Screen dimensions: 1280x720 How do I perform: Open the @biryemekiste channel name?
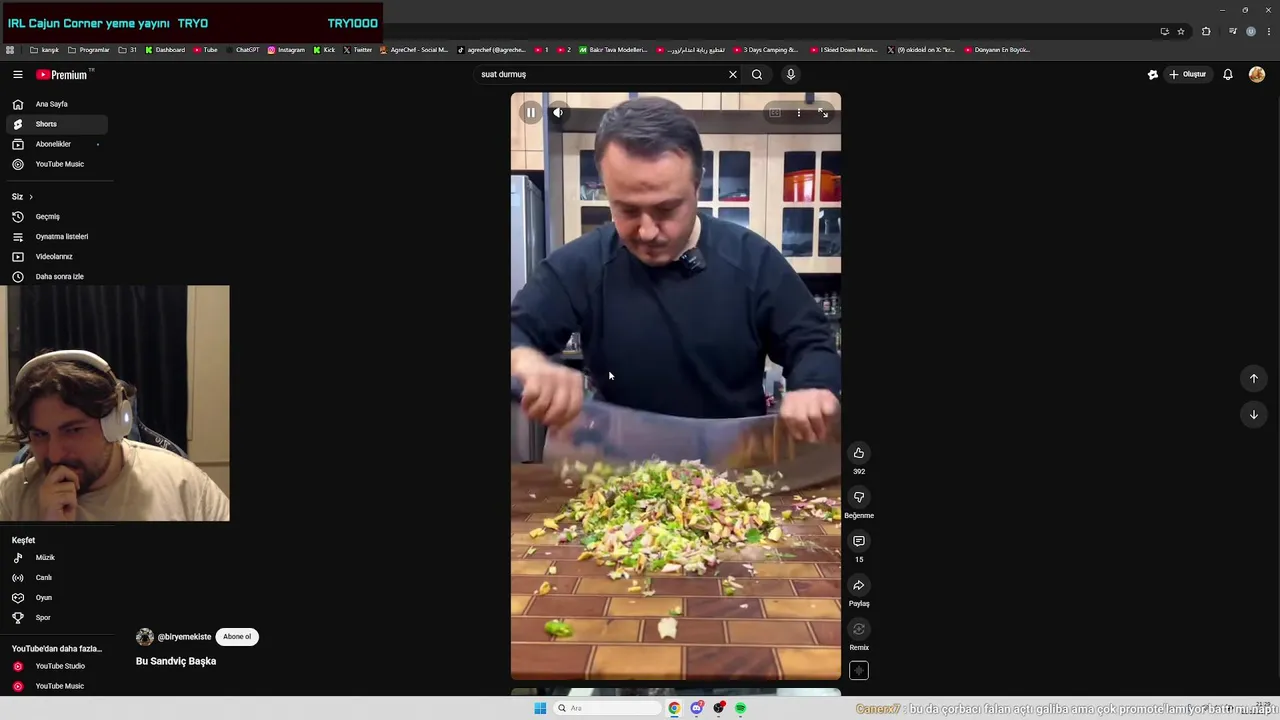[184, 637]
